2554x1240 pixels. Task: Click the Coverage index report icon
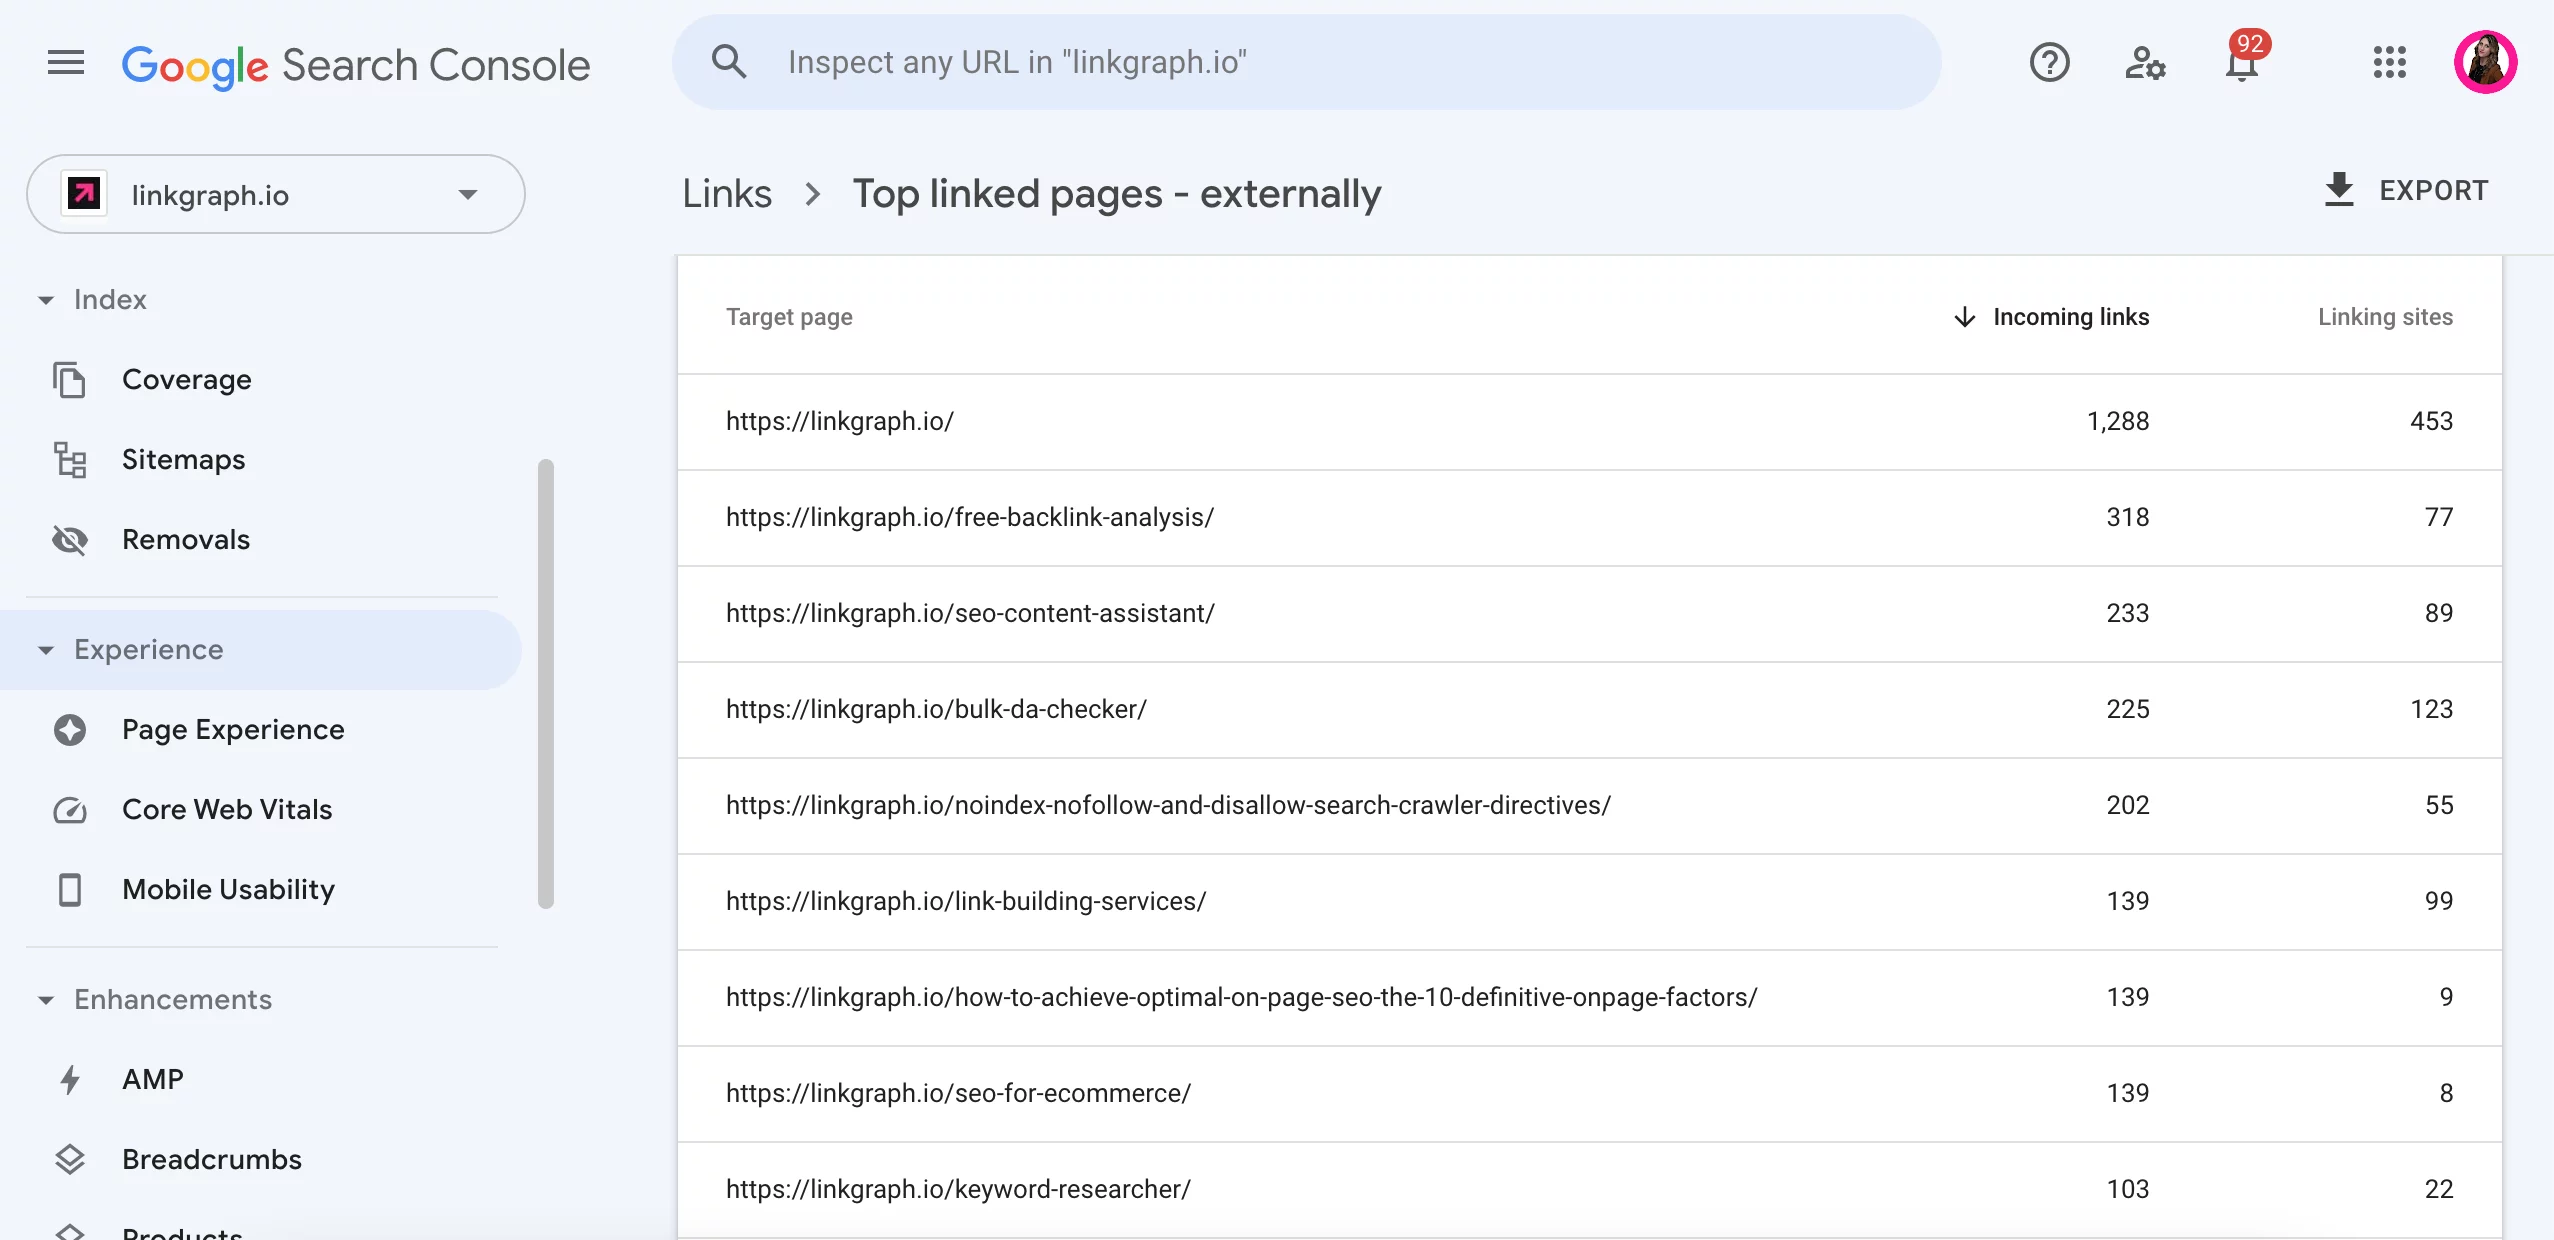68,378
